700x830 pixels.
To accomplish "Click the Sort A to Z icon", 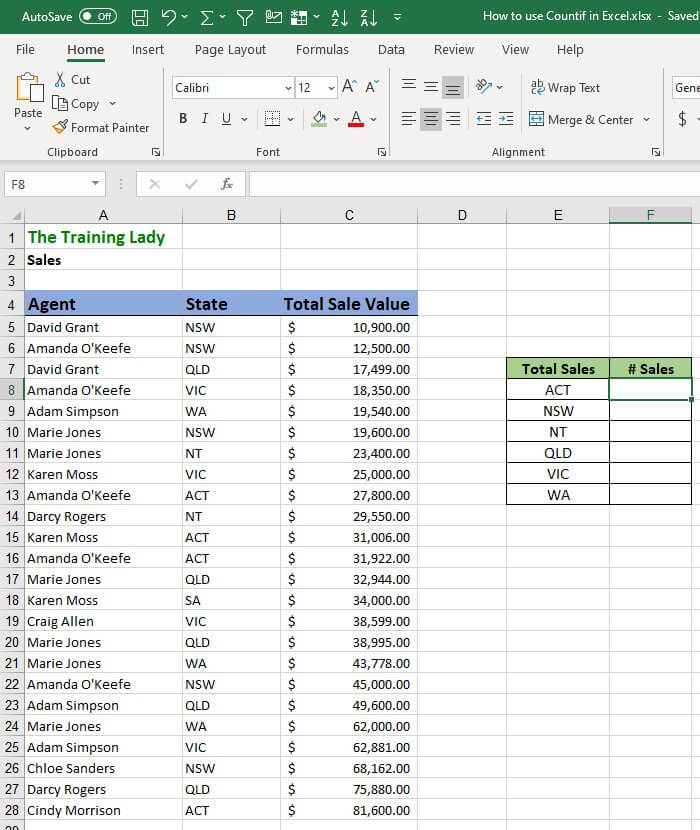I will [339, 17].
